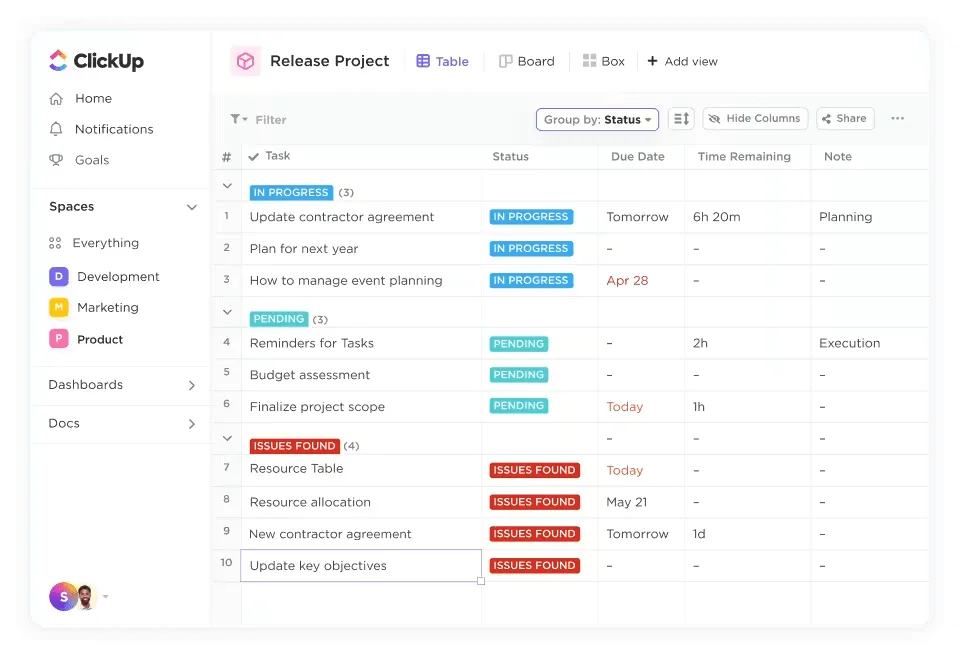Switch to Box view tab
960x658 pixels.
[604, 61]
